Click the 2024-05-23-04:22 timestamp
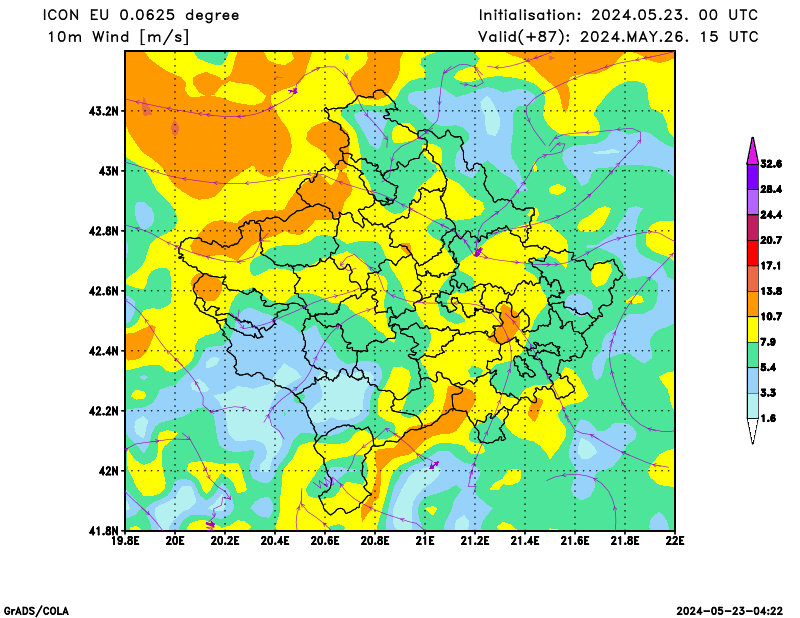The image size is (800, 618). (730, 611)
